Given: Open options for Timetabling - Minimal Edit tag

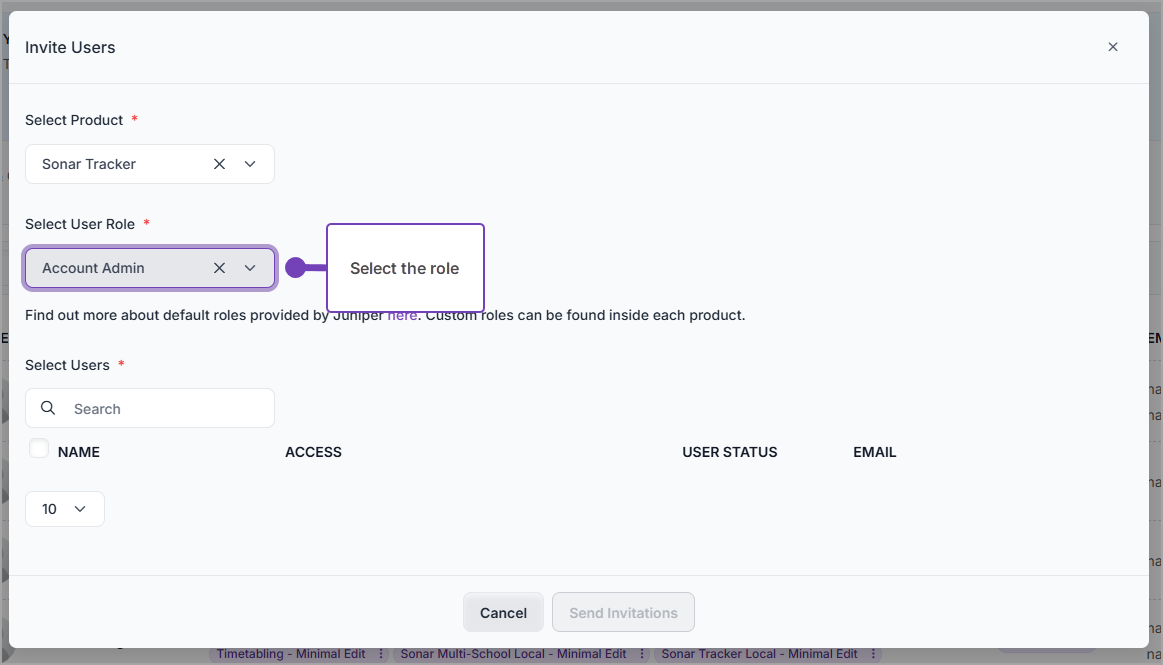Looking at the screenshot, I should [381, 654].
